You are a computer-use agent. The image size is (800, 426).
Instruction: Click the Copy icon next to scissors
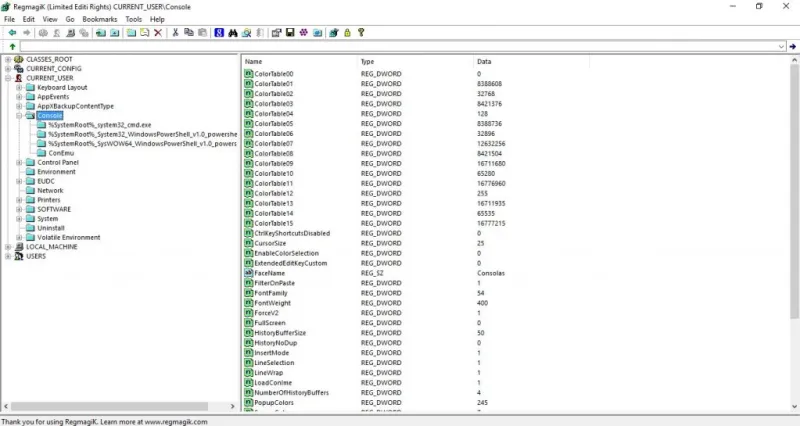189,32
